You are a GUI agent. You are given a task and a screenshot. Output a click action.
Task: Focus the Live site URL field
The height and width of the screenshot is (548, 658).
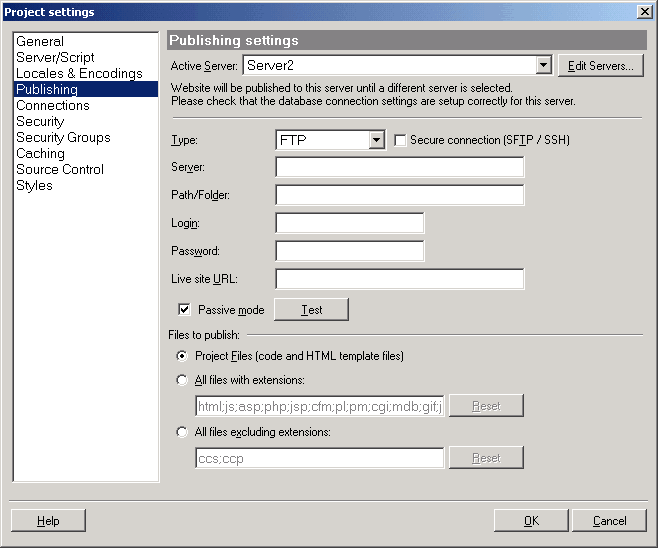pos(400,279)
